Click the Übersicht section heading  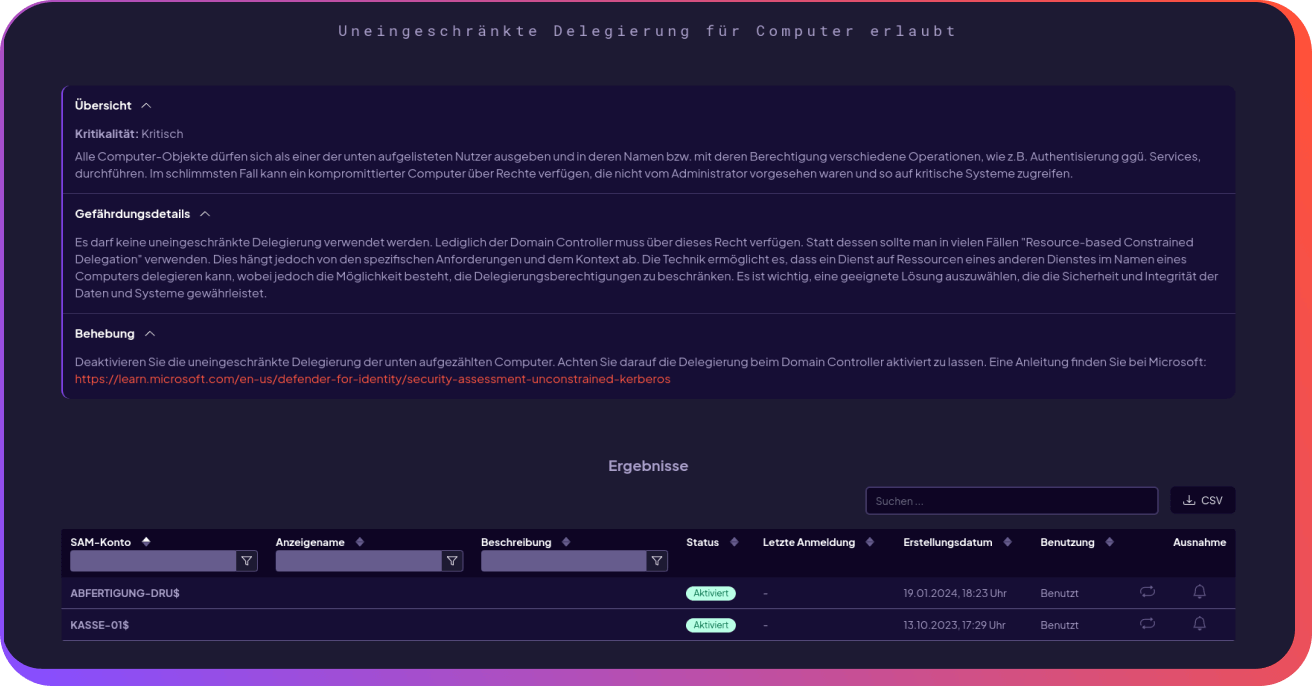[x=104, y=105]
